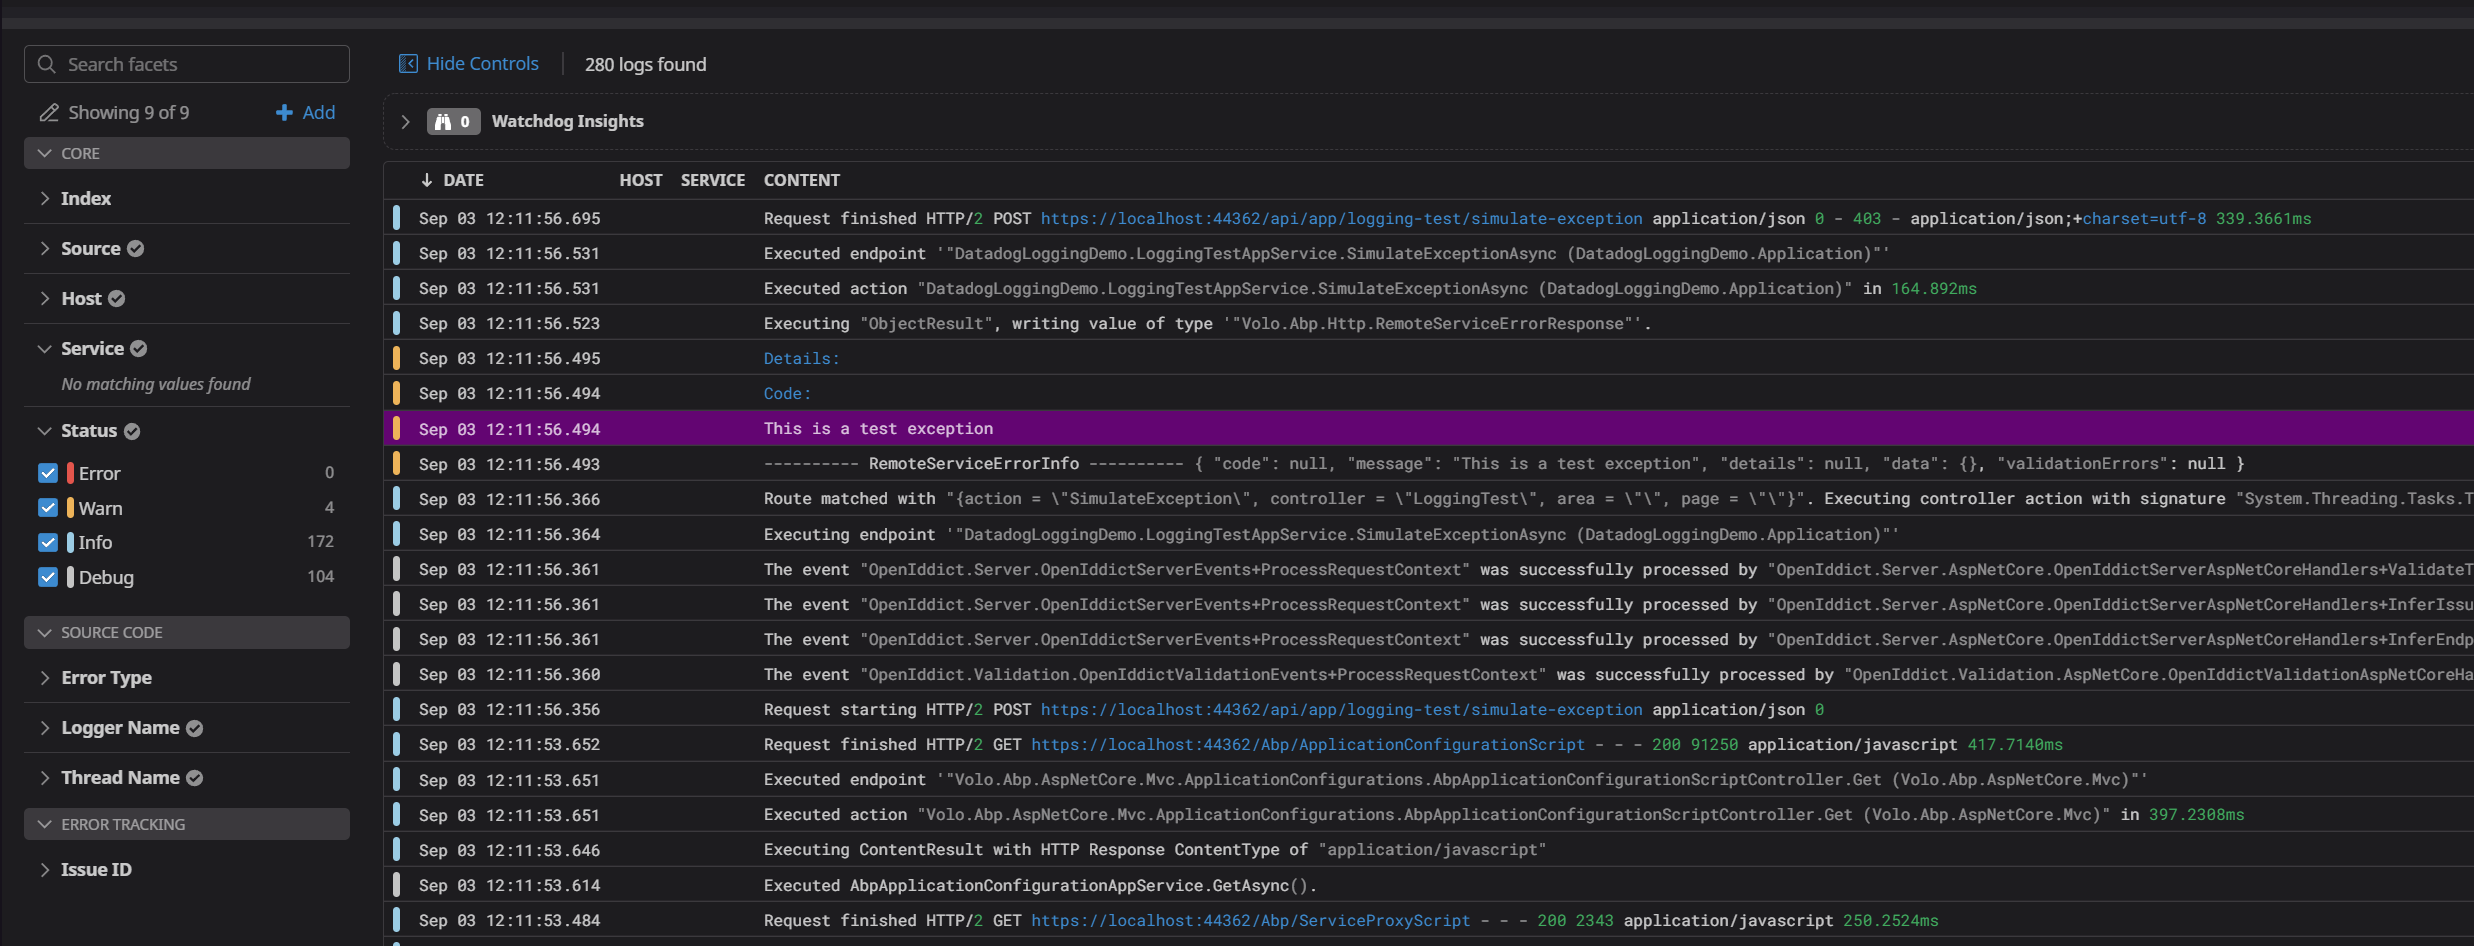Click the verified checkmark icon beside Thread Name
The width and height of the screenshot is (2474, 946).
coord(194,779)
